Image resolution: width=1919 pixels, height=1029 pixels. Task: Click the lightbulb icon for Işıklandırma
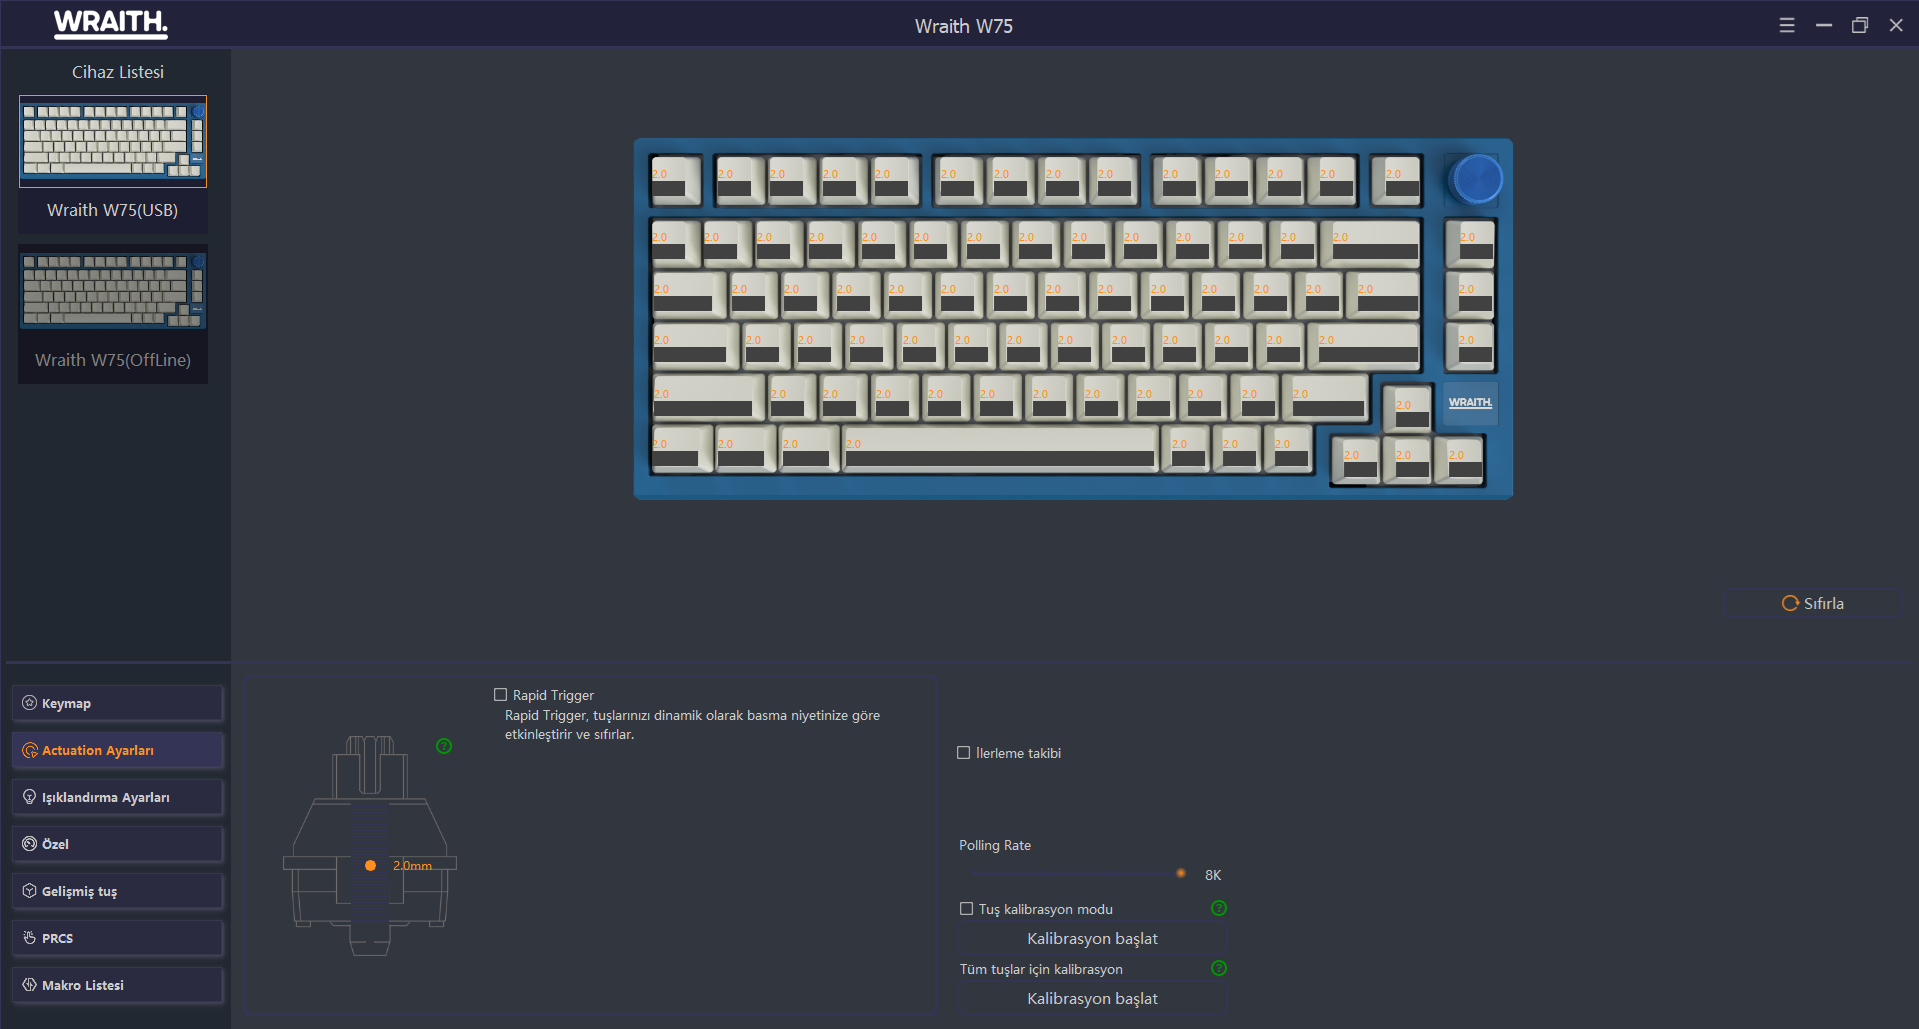pyautogui.click(x=29, y=797)
